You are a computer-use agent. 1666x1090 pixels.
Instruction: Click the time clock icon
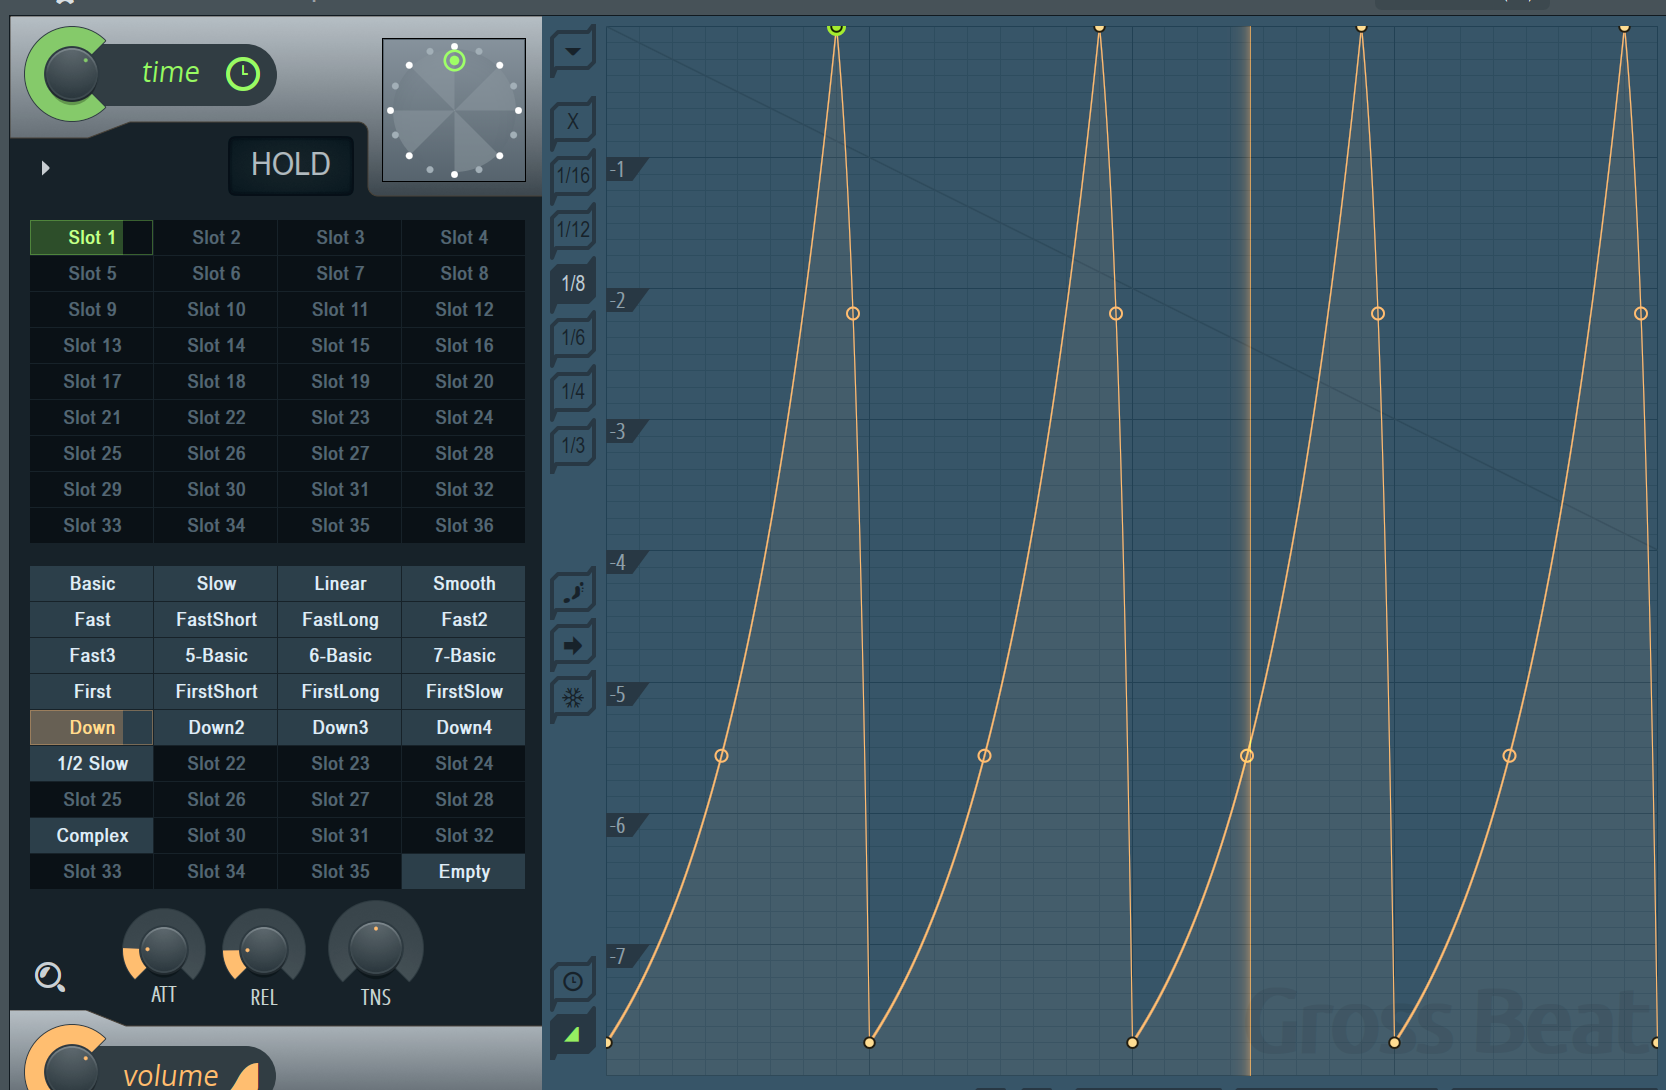click(x=243, y=73)
